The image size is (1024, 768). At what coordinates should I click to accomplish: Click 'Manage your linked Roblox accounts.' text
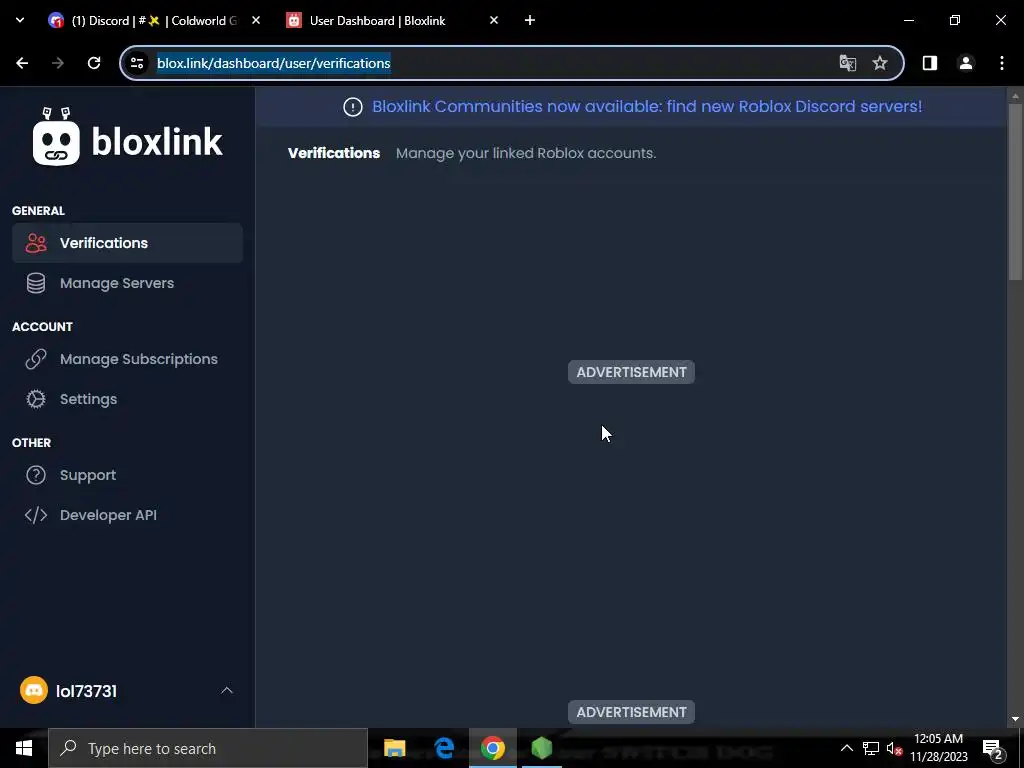tap(526, 153)
